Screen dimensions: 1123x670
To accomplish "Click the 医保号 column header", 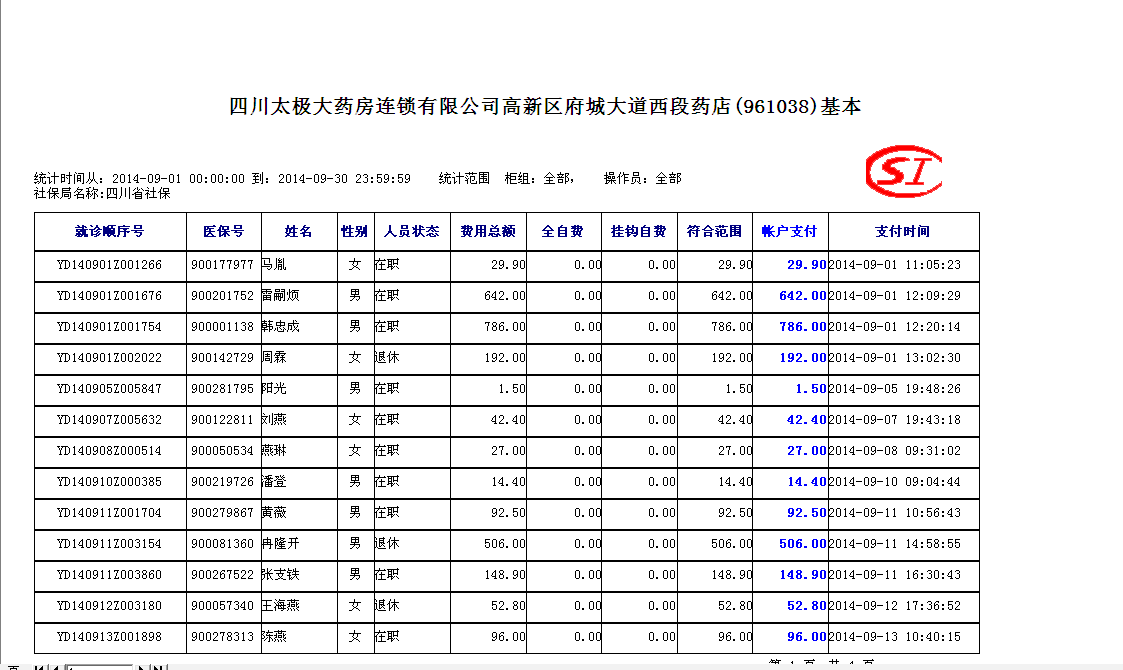I will tap(223, 231).
